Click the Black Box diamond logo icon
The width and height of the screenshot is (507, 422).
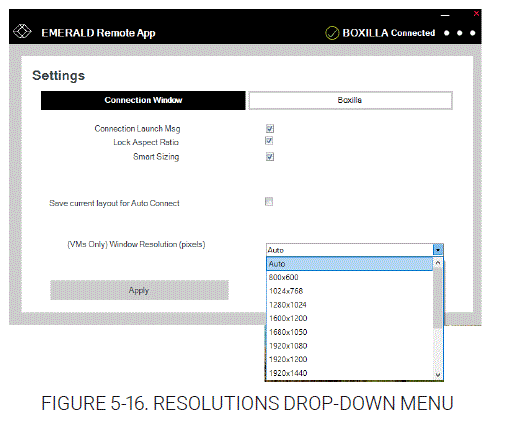pyautogui.click(x=22, y=32)
